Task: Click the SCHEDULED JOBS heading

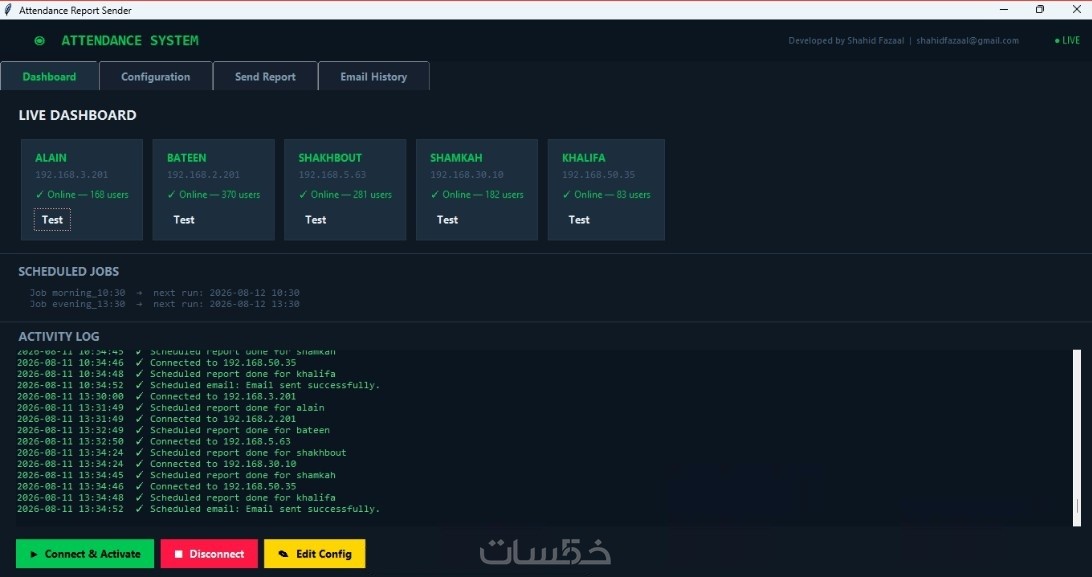Action: 68,271
